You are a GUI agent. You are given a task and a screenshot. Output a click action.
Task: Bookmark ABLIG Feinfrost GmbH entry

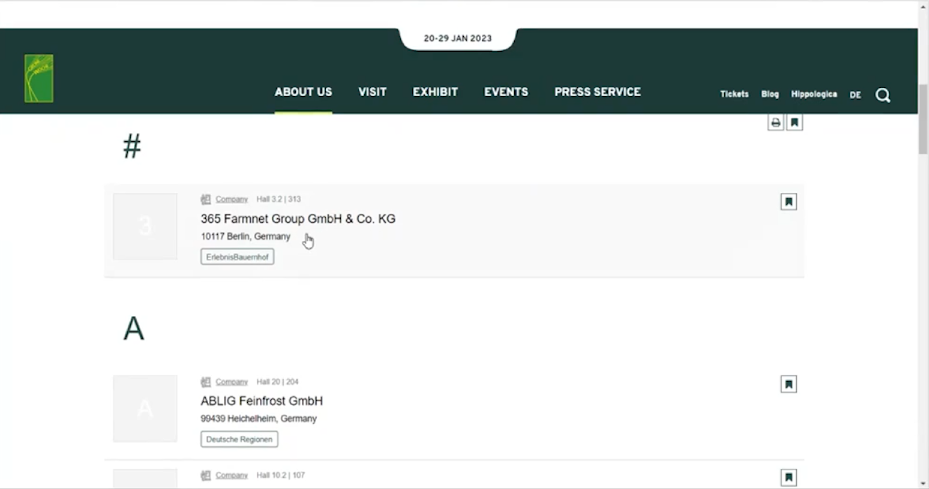[x=789, y=385]
